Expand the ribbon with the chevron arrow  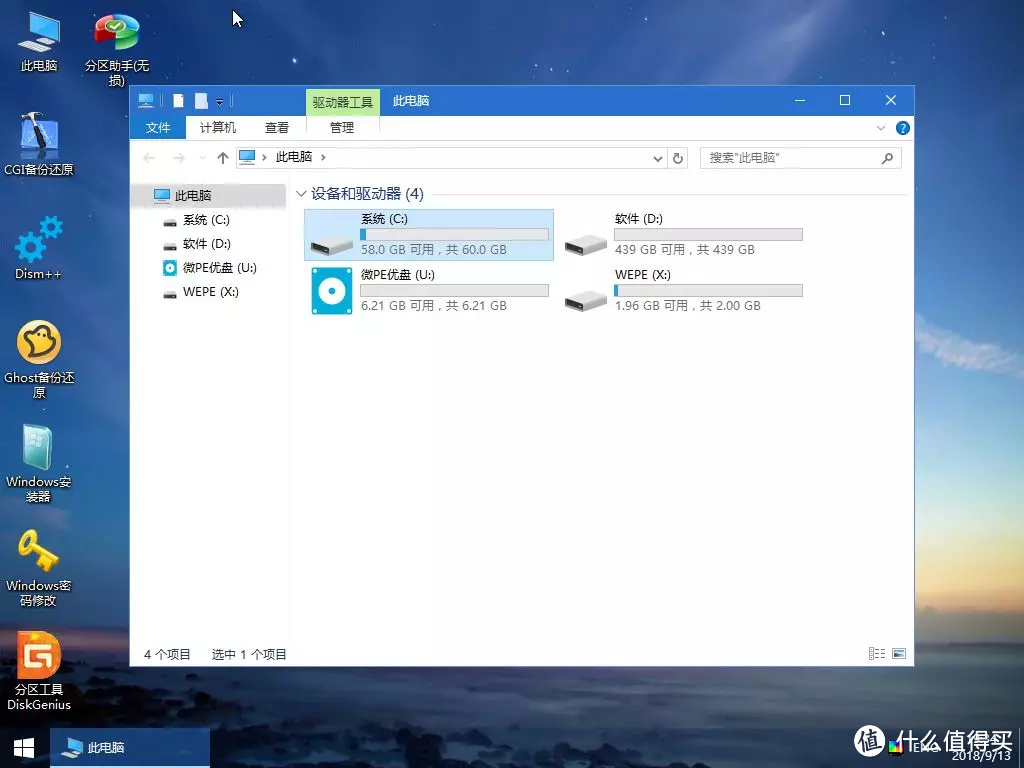point(879,128)
